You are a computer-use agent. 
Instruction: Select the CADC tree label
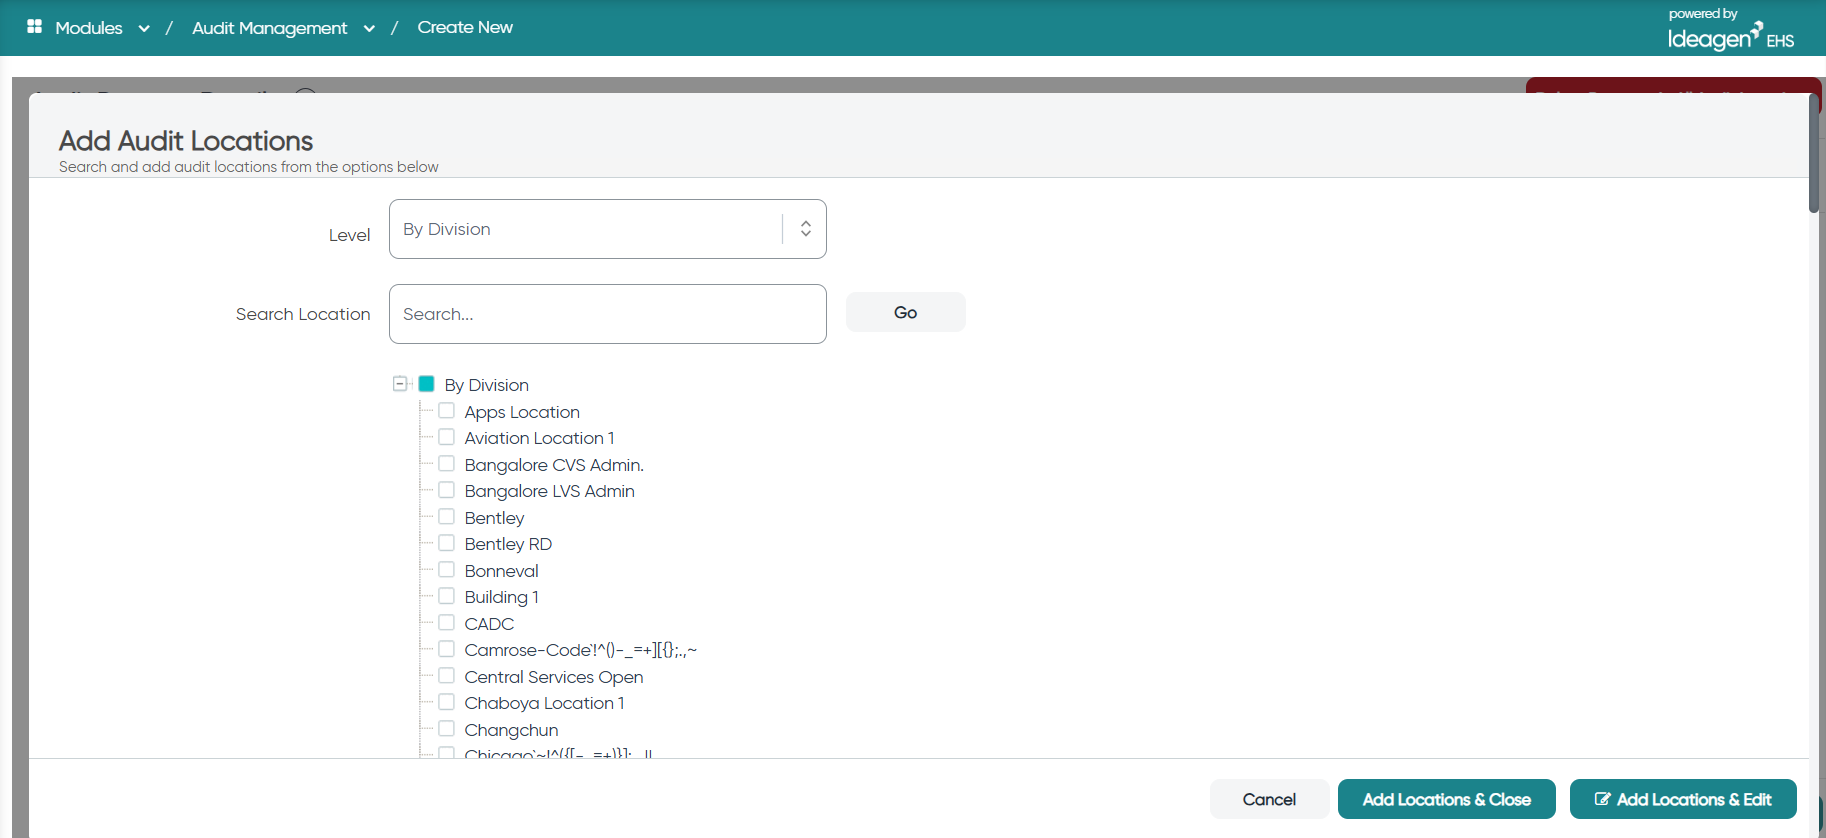pyautogui.click(x=489, y=624)
